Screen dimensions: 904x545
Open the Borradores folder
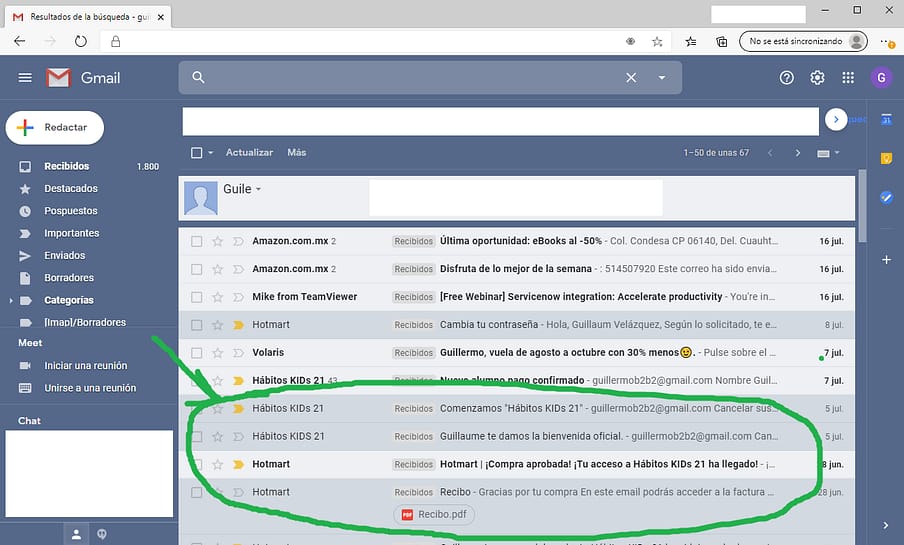point(69,278)
